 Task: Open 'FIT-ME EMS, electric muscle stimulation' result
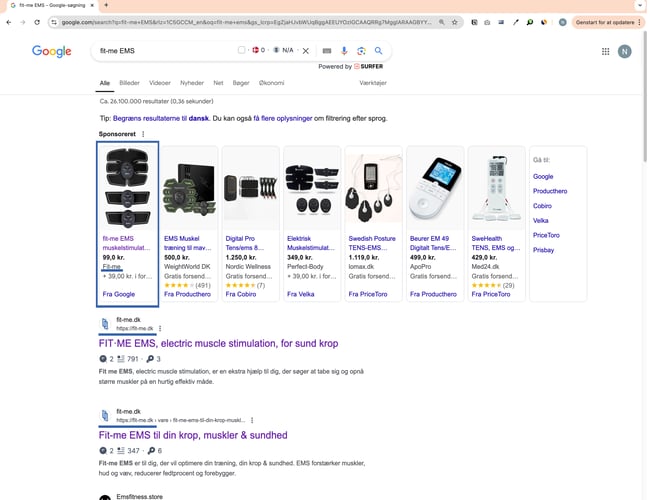(218, 343)
